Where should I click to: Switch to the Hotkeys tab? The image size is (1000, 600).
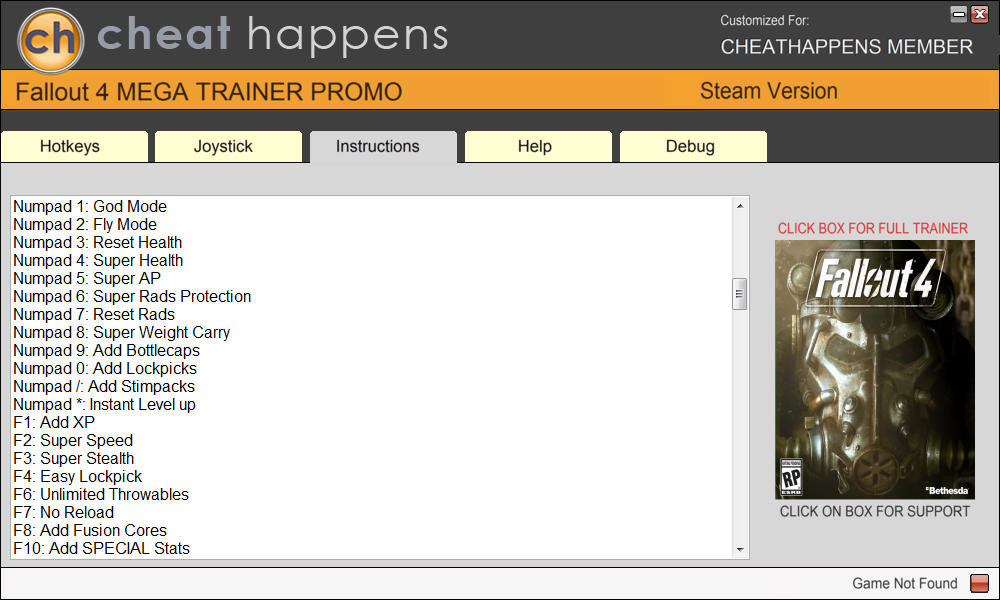tap(70, 146)
